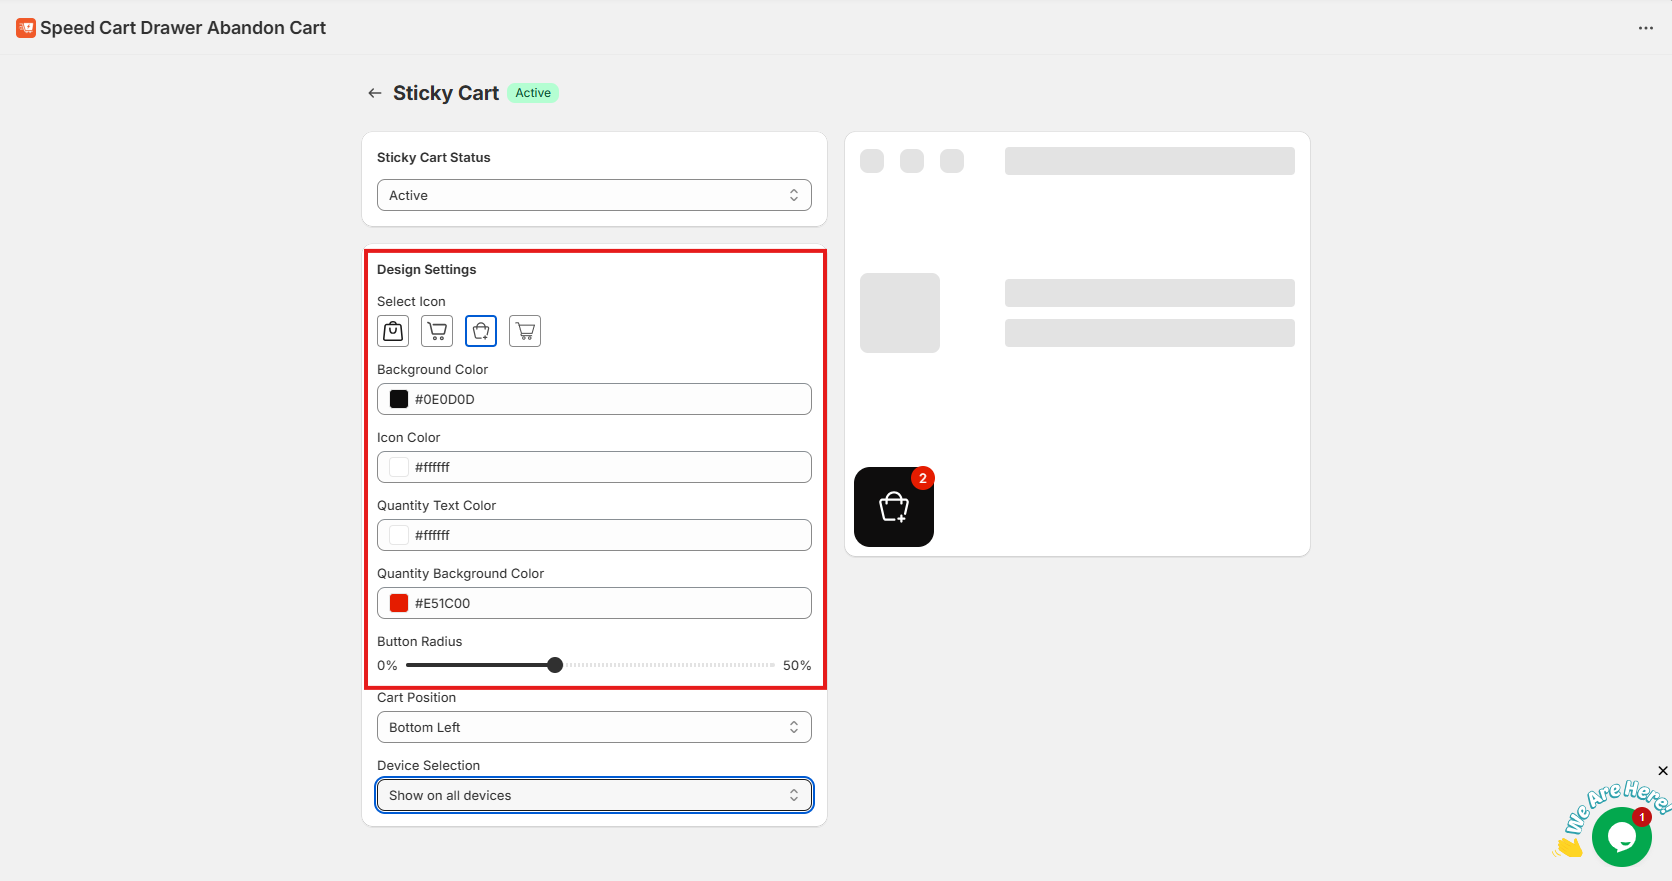This screenshot has width=1672, height=881.
Task: Select the basket with plus icon option
Action: point(481,331)
